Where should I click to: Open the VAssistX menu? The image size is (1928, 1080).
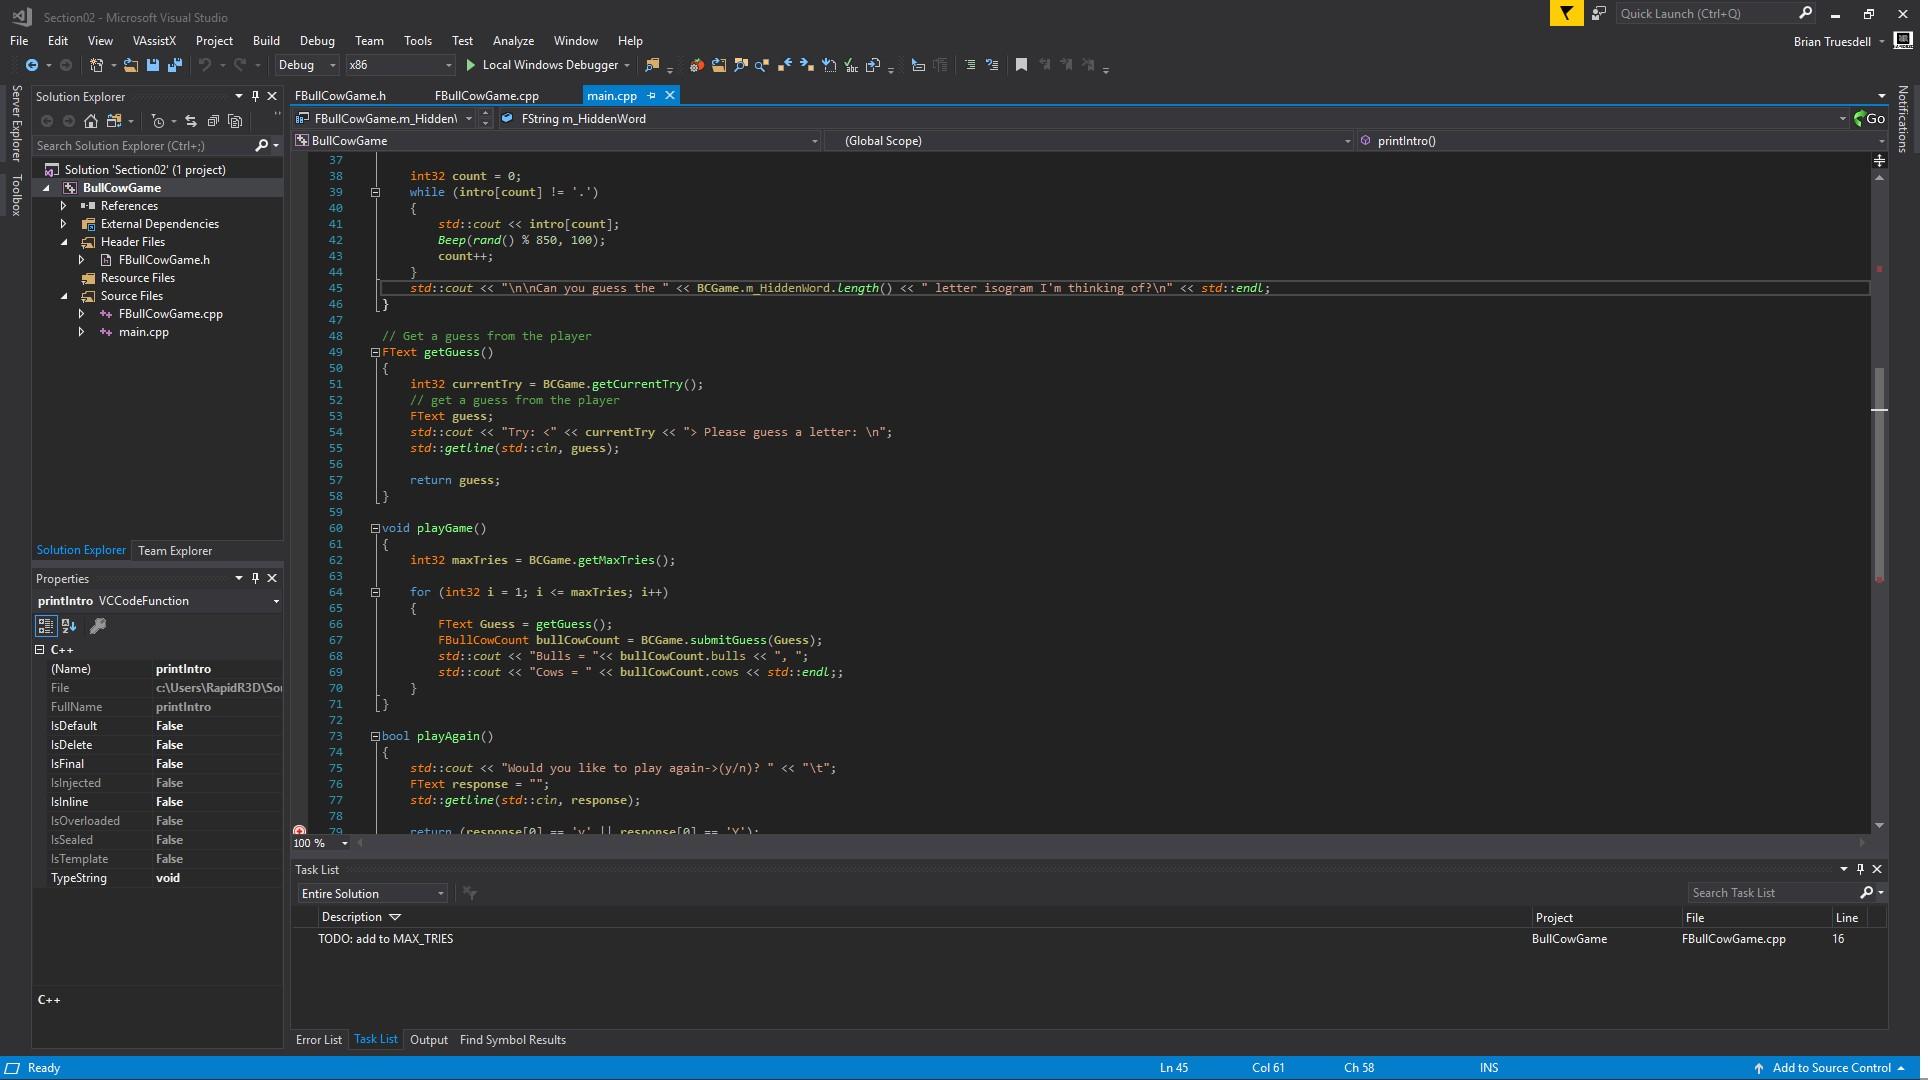154,41
